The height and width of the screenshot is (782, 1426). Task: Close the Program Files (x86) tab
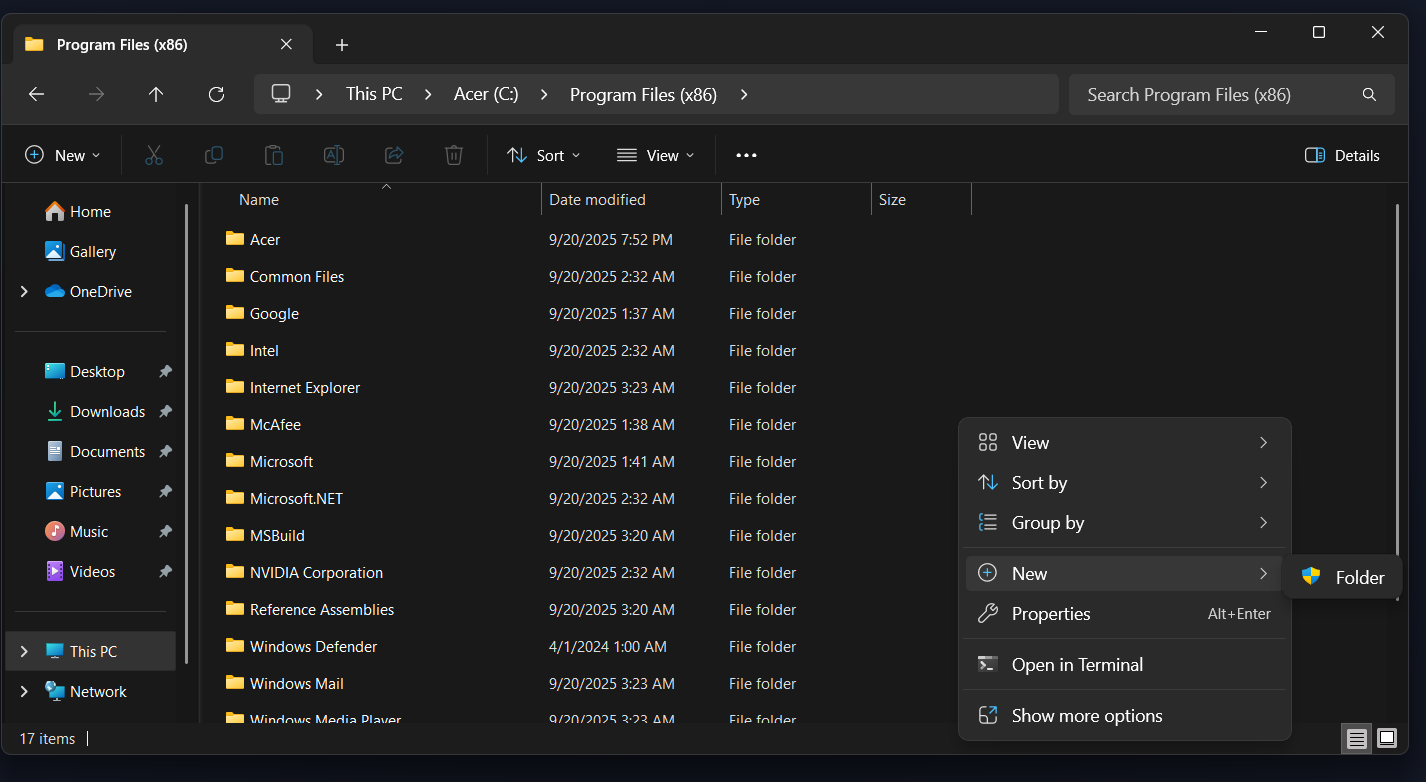point(286,44)
